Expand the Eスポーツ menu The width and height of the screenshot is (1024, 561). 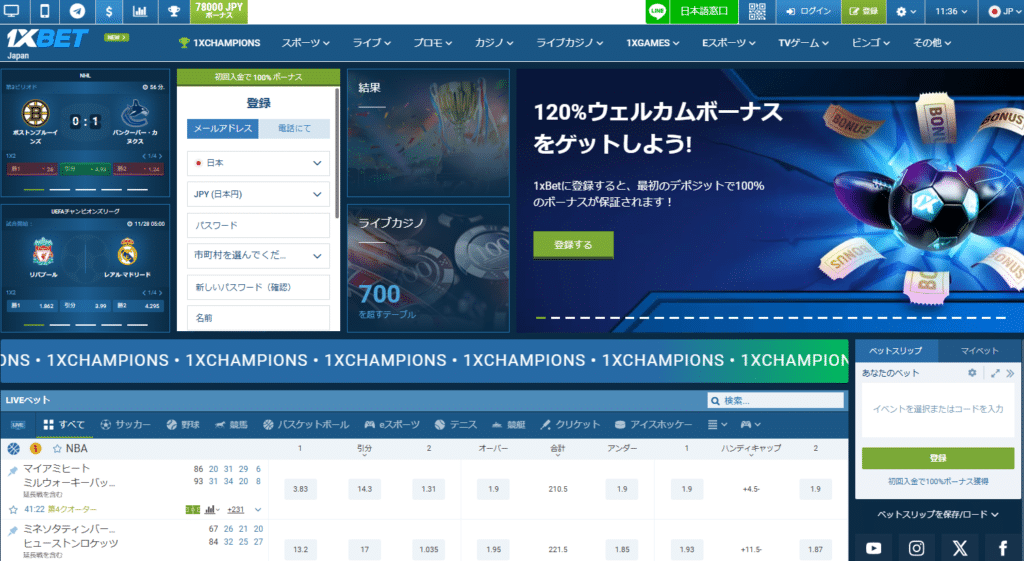pyautogui.click(x=729, y=43)
